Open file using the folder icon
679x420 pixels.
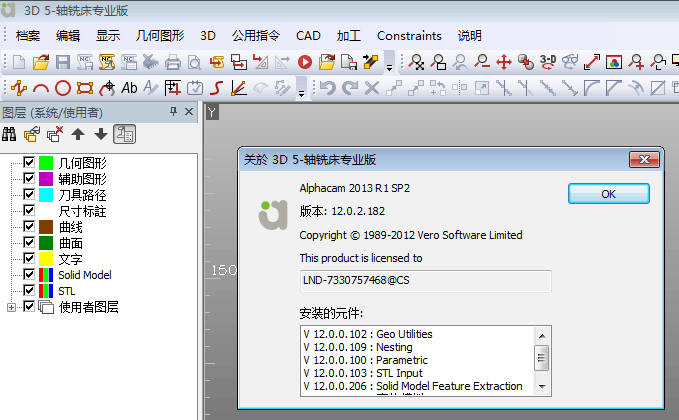pos(41,62)
